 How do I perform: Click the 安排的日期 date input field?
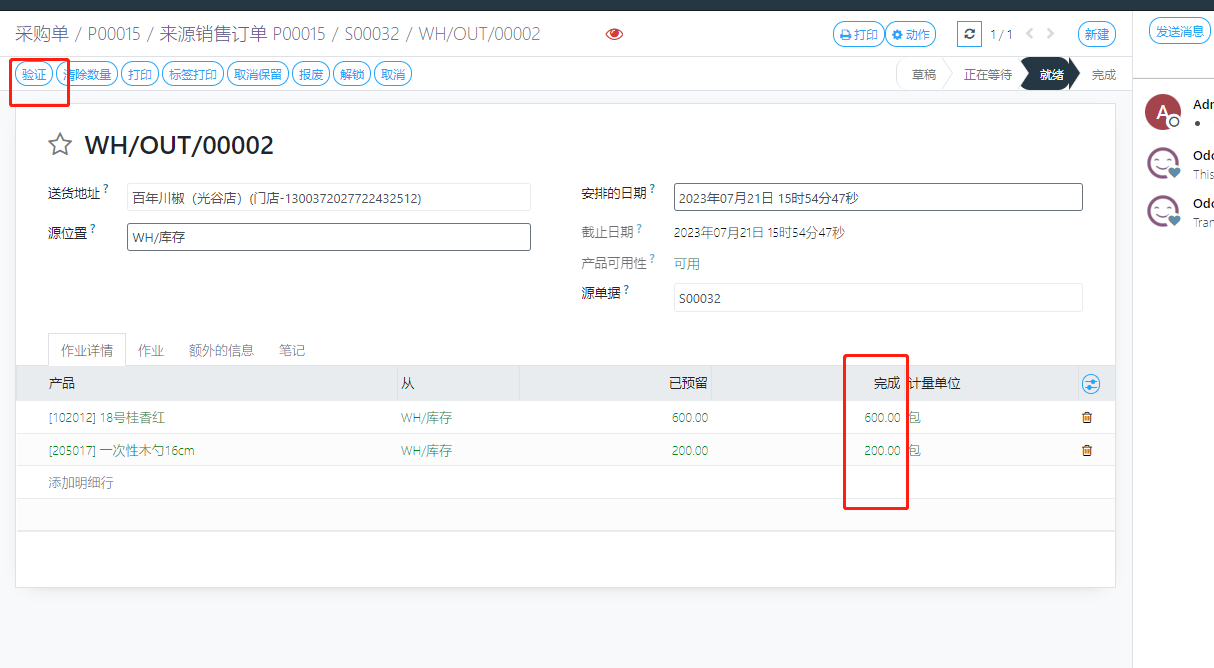coord(877,198)
